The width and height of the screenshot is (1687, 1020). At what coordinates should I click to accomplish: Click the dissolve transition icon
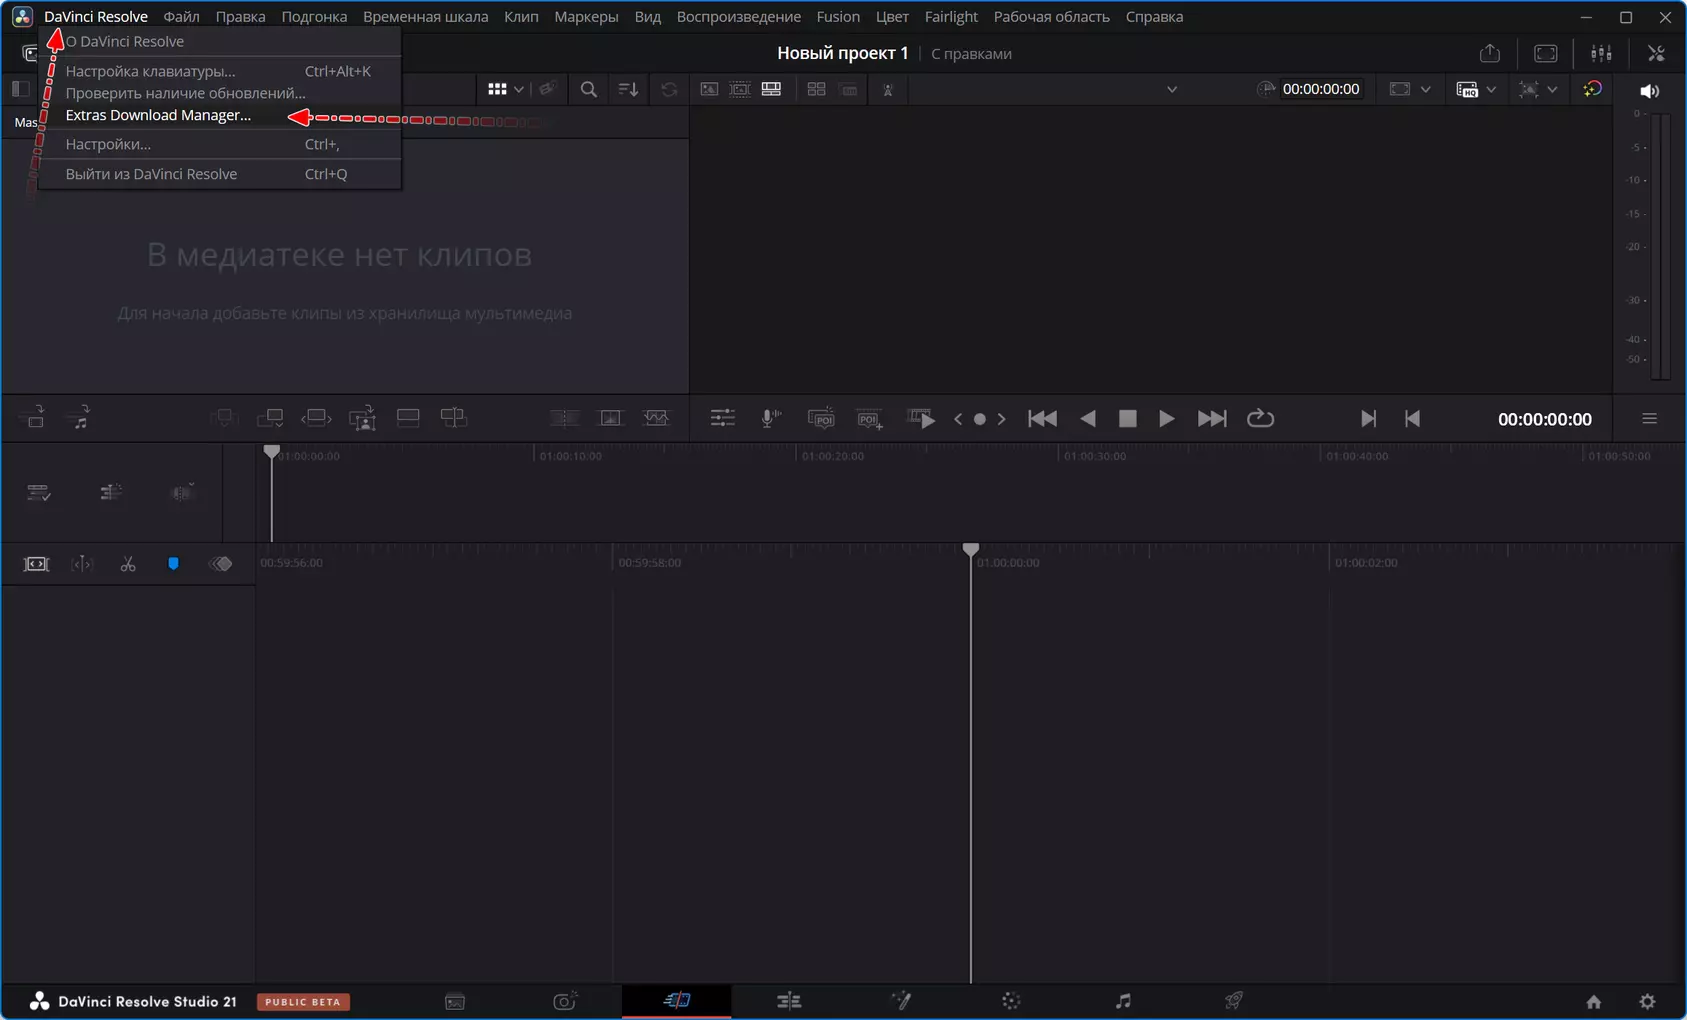point(610,418)
